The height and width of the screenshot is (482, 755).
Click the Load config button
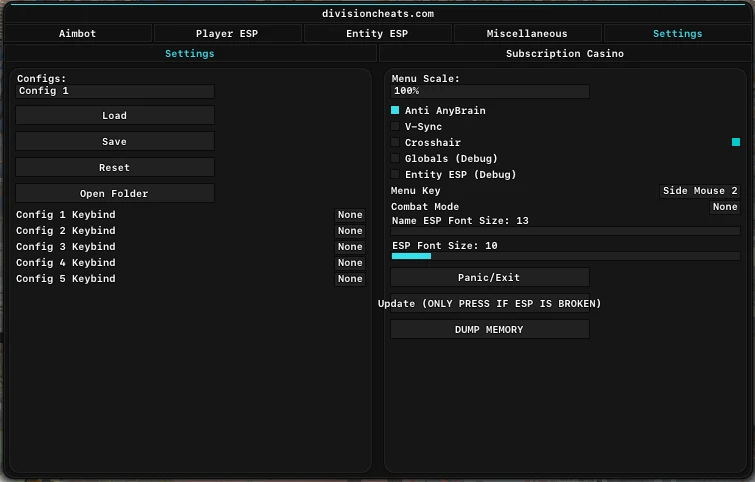[x=115, y=116]
